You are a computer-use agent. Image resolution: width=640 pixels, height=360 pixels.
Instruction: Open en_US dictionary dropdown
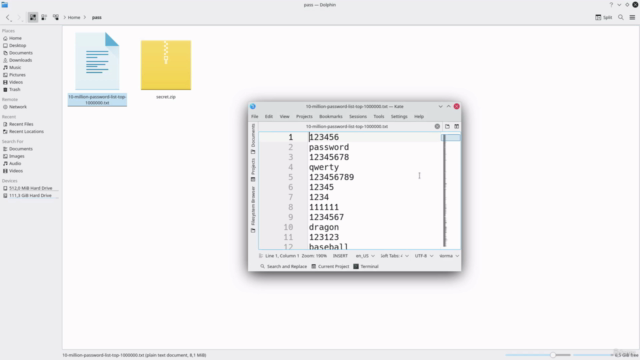364,256
